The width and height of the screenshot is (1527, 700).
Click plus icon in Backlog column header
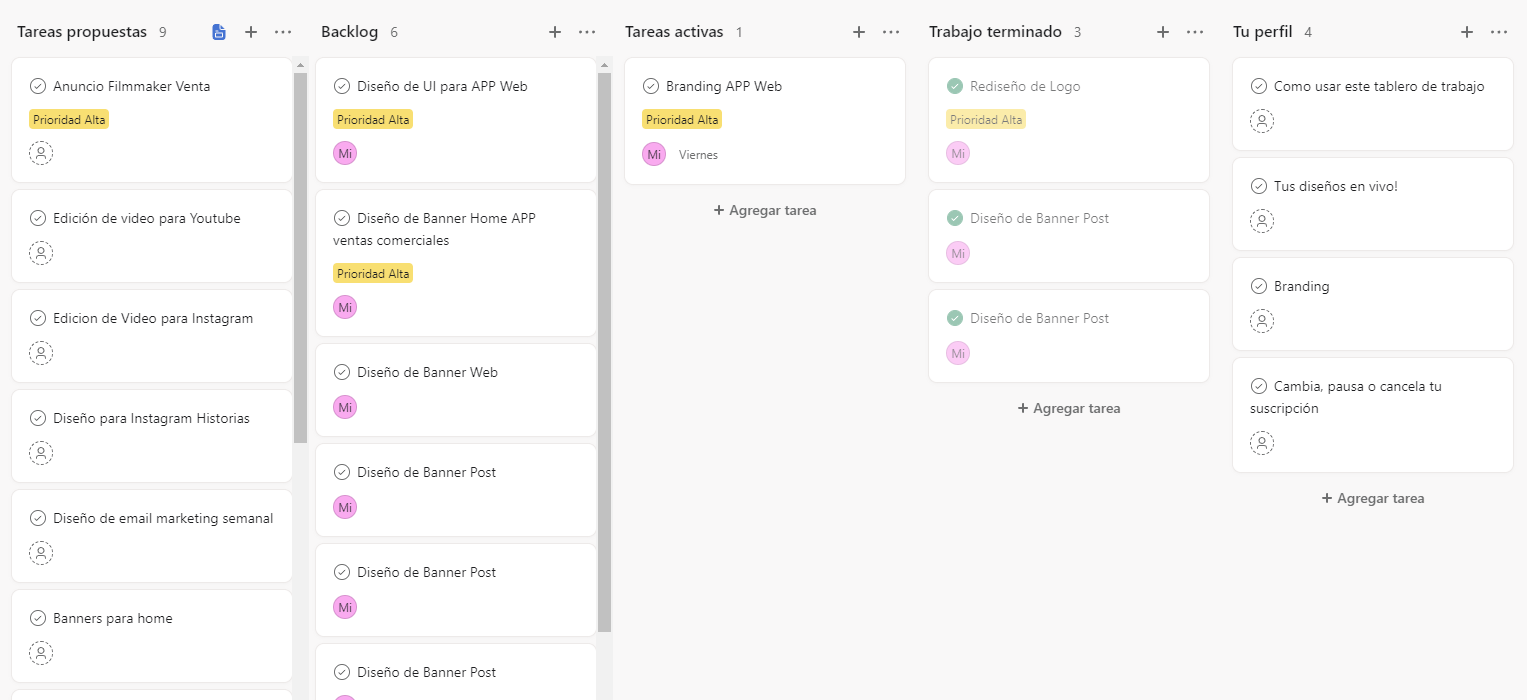click(555, 32)
